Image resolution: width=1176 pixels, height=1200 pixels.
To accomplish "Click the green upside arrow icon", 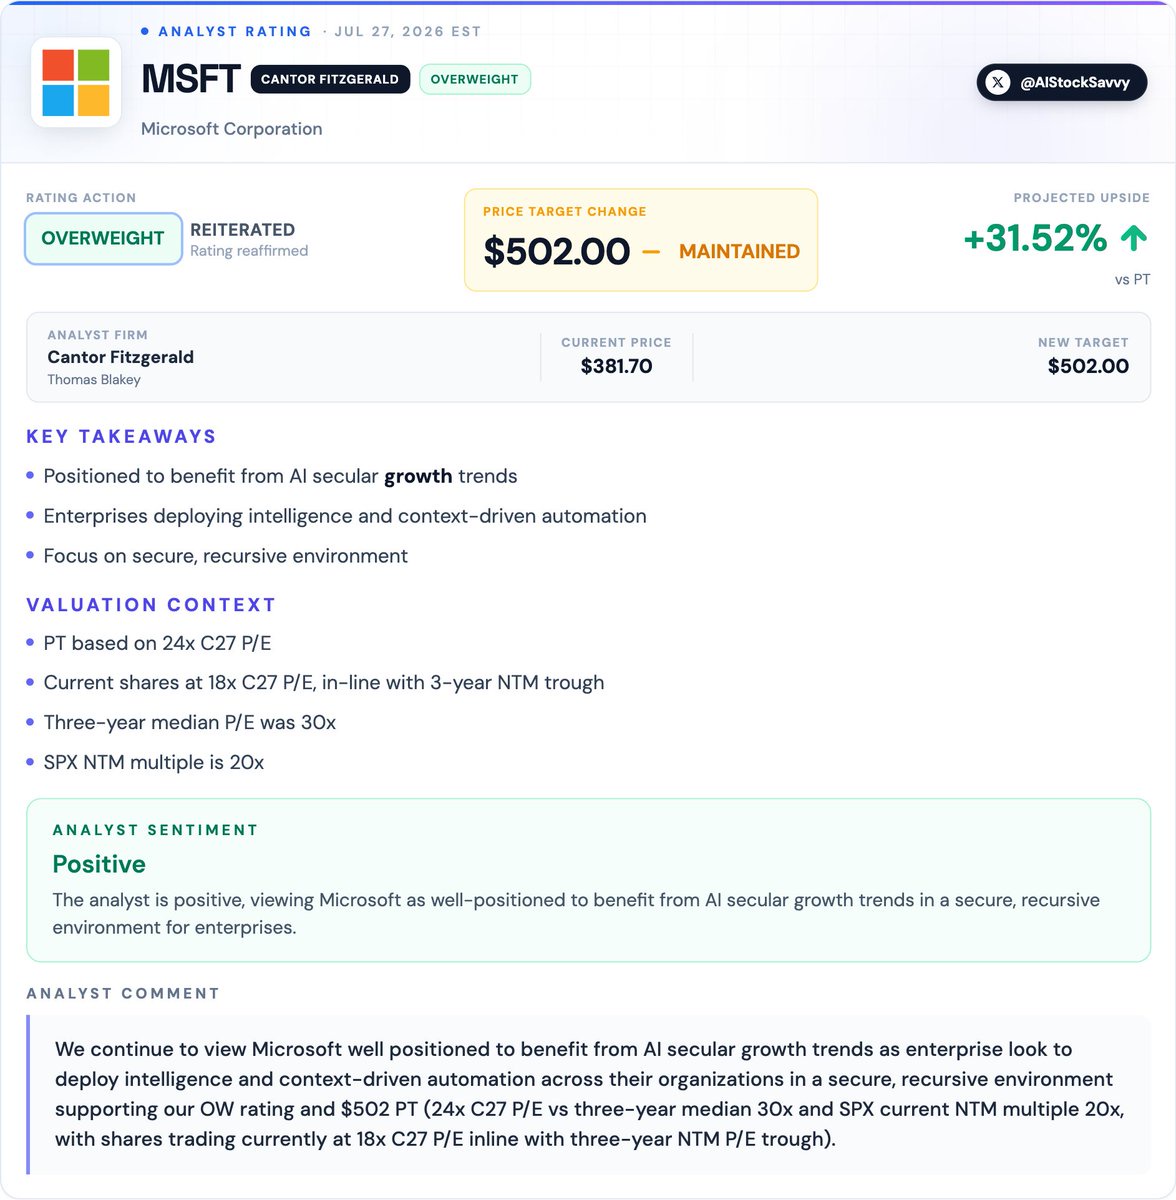I will tap(1133, 238).
